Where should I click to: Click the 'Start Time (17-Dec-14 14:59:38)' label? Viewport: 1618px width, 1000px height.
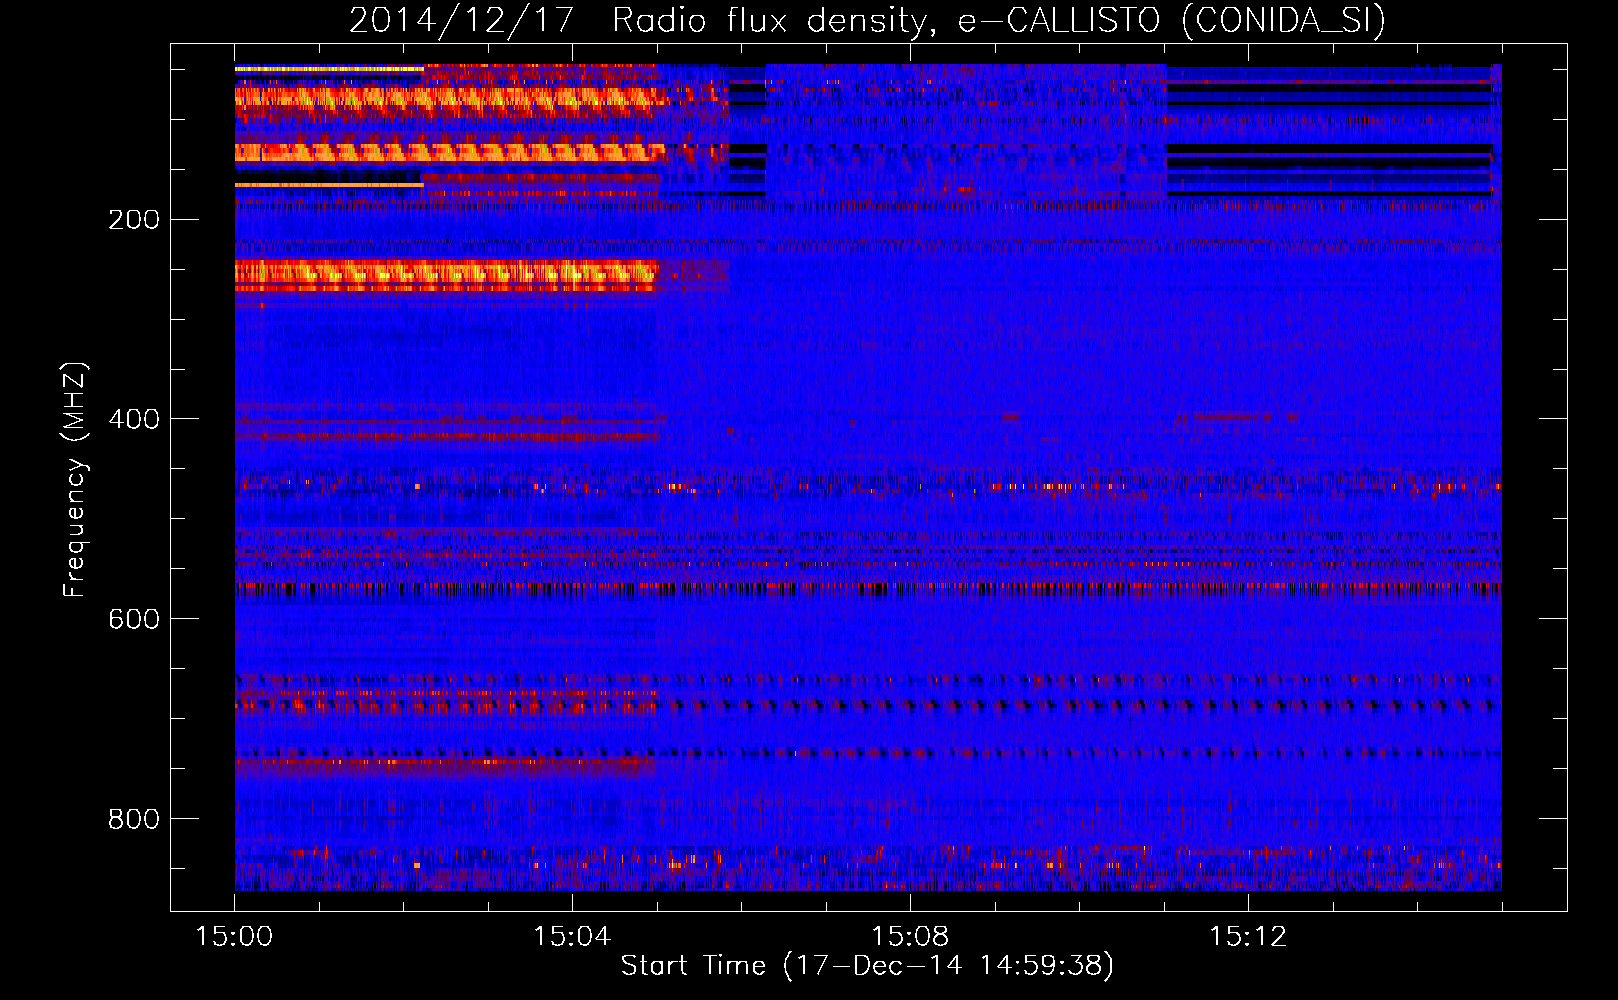pos(867,967)
